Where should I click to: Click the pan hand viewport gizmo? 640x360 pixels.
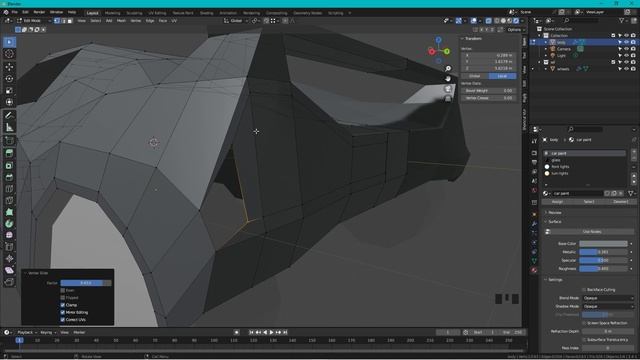tap(448, 78)
